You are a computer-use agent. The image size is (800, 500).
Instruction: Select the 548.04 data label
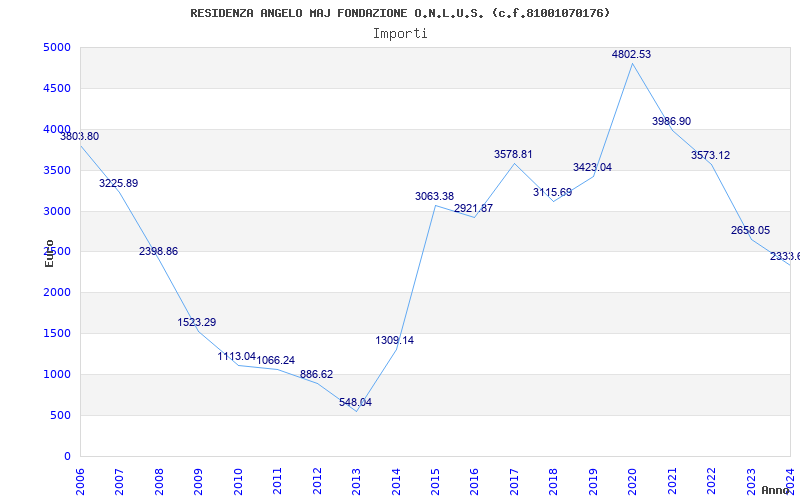point(355,403)
